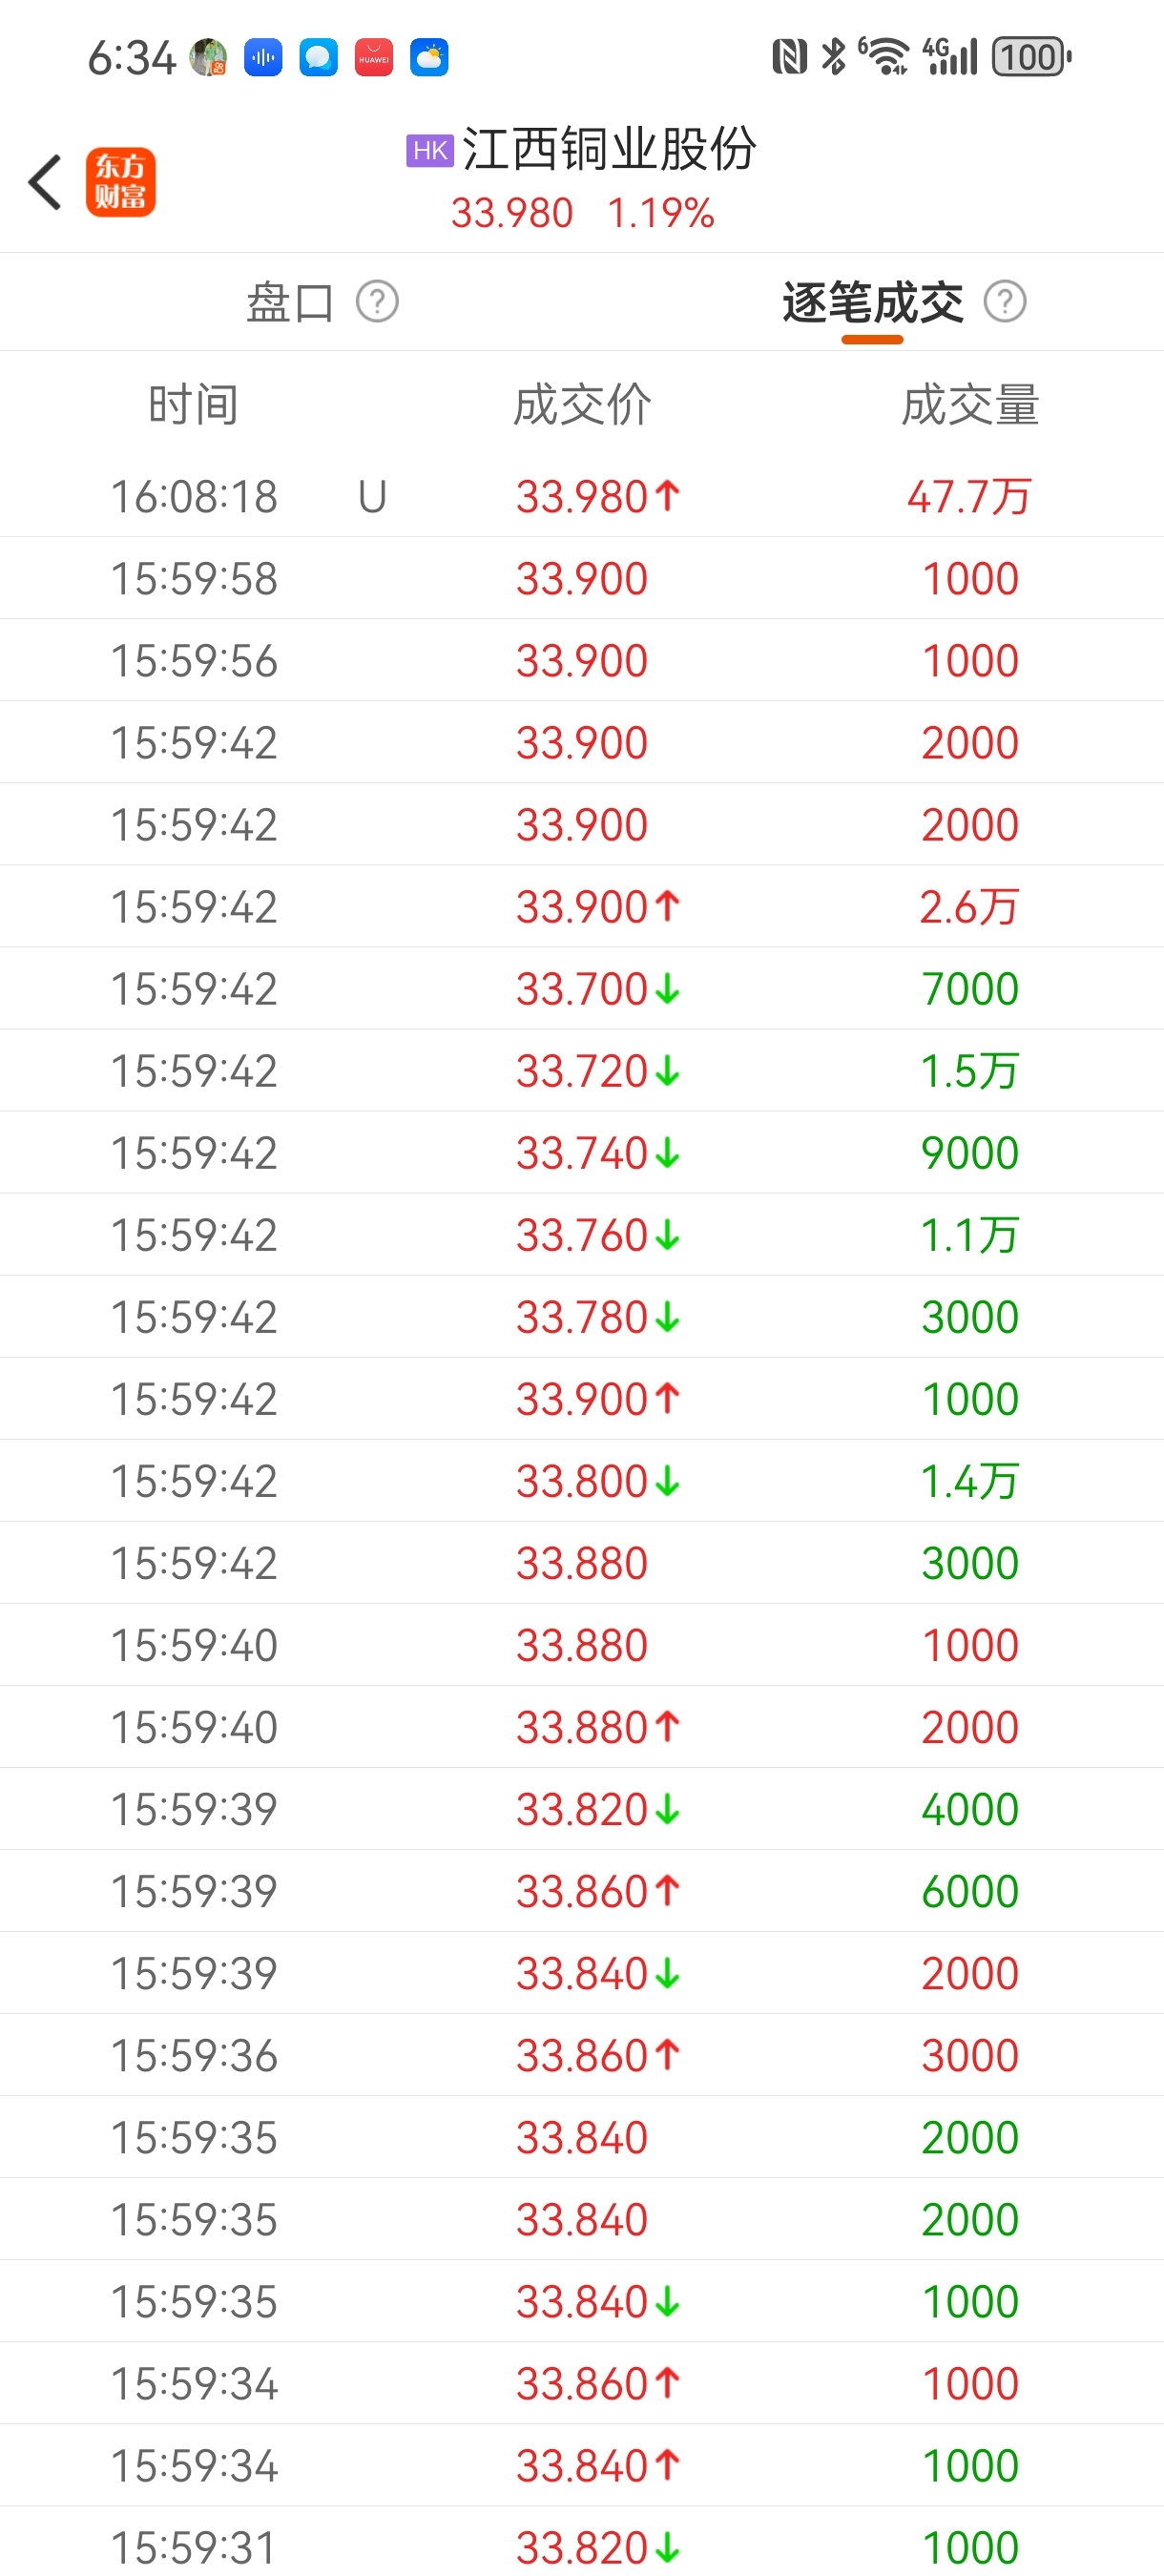
Task: Tap the 时间 column header
Action: point(193,405)
